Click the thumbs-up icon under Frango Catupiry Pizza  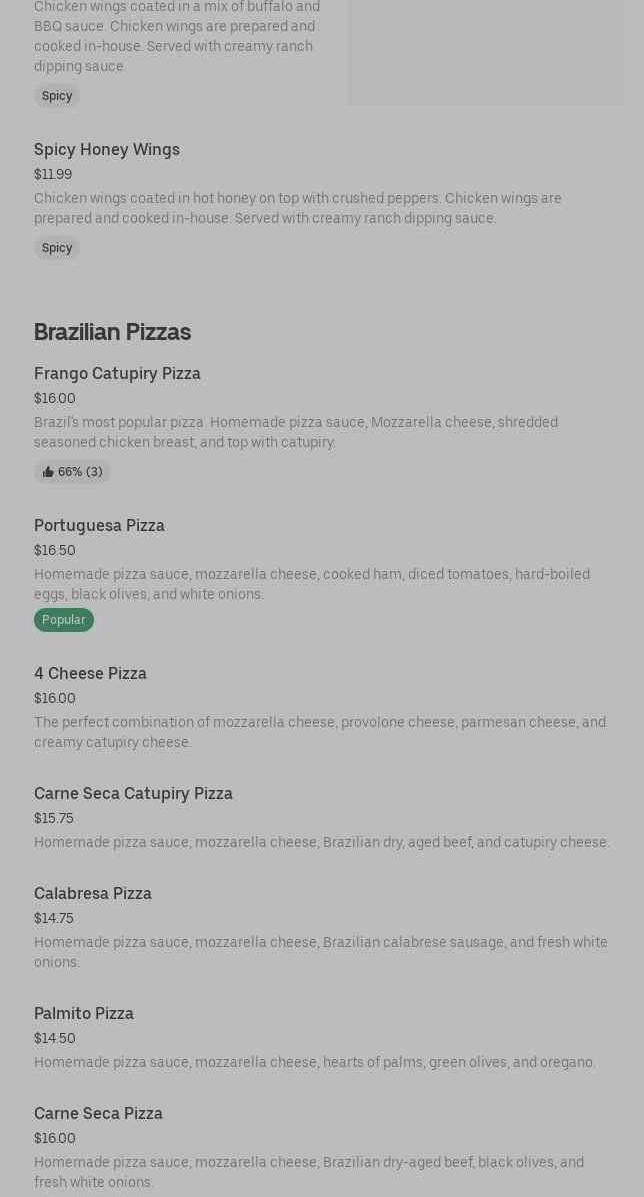(x=48, y=472)
